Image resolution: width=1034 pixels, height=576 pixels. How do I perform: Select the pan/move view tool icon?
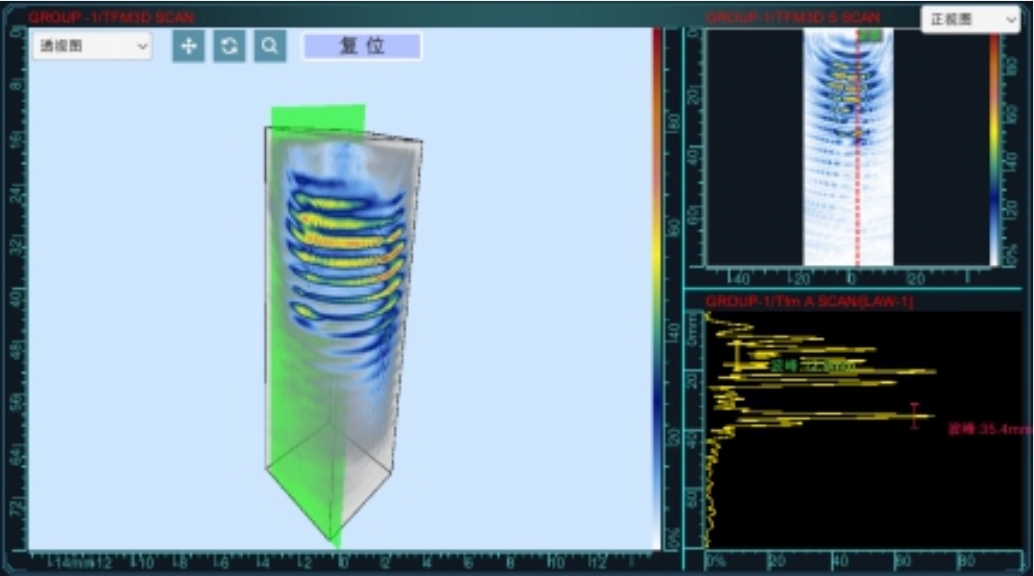pyautogui.click(x=188, y=46)
